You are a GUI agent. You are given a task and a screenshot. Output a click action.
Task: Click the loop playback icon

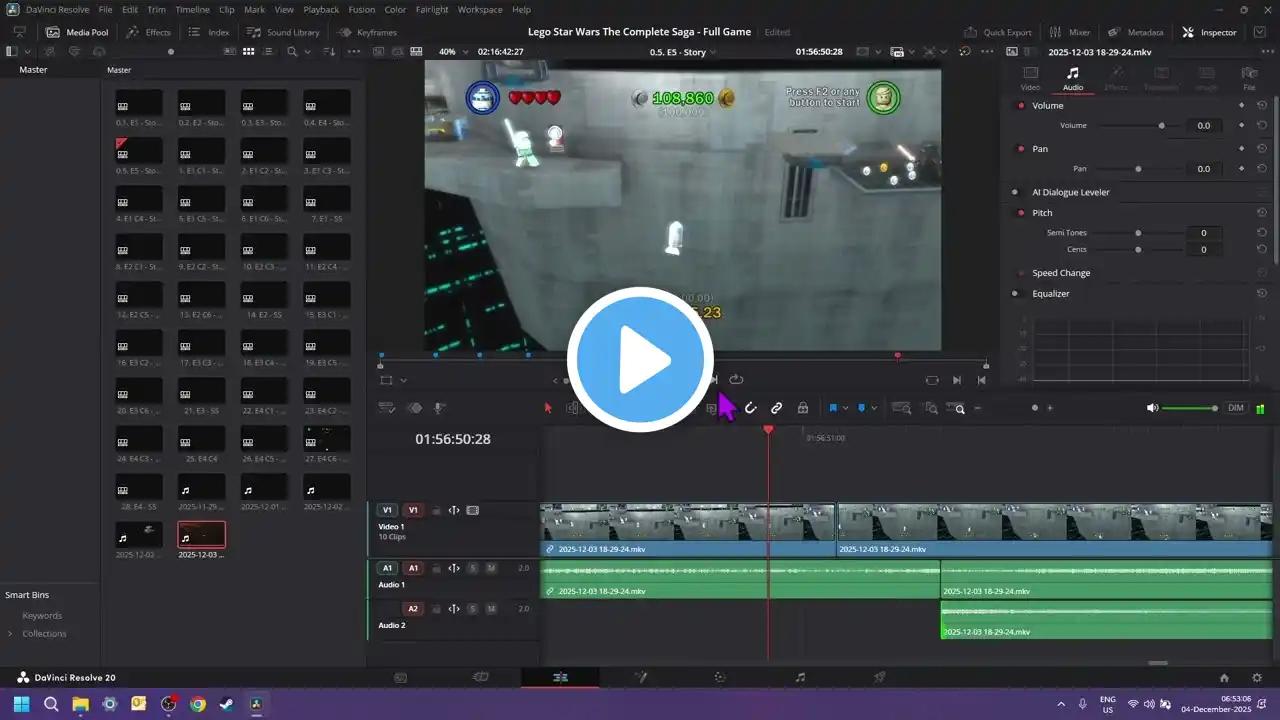[x=736, y=380]
